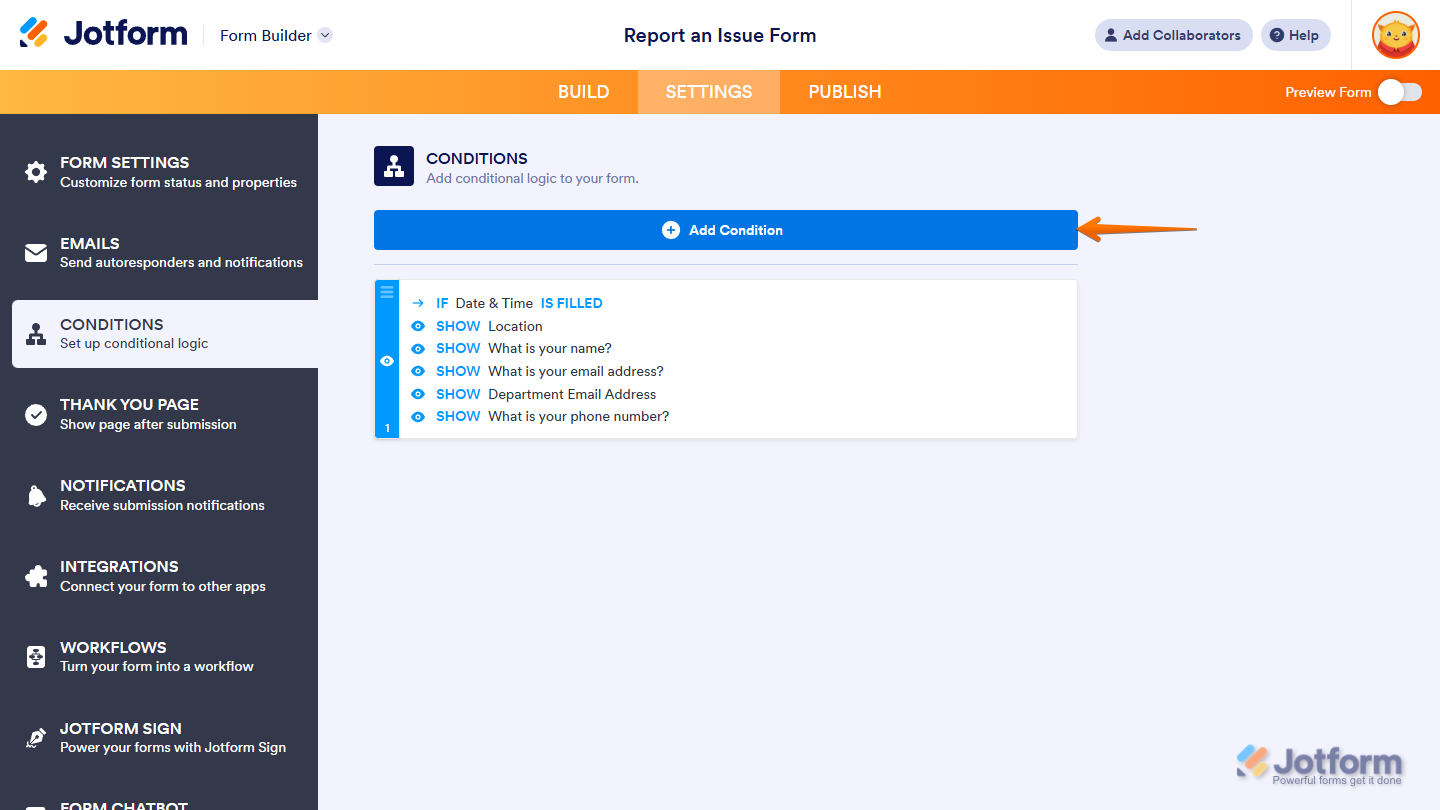Open the Form Builder dropdown

[x=275, y=35]
